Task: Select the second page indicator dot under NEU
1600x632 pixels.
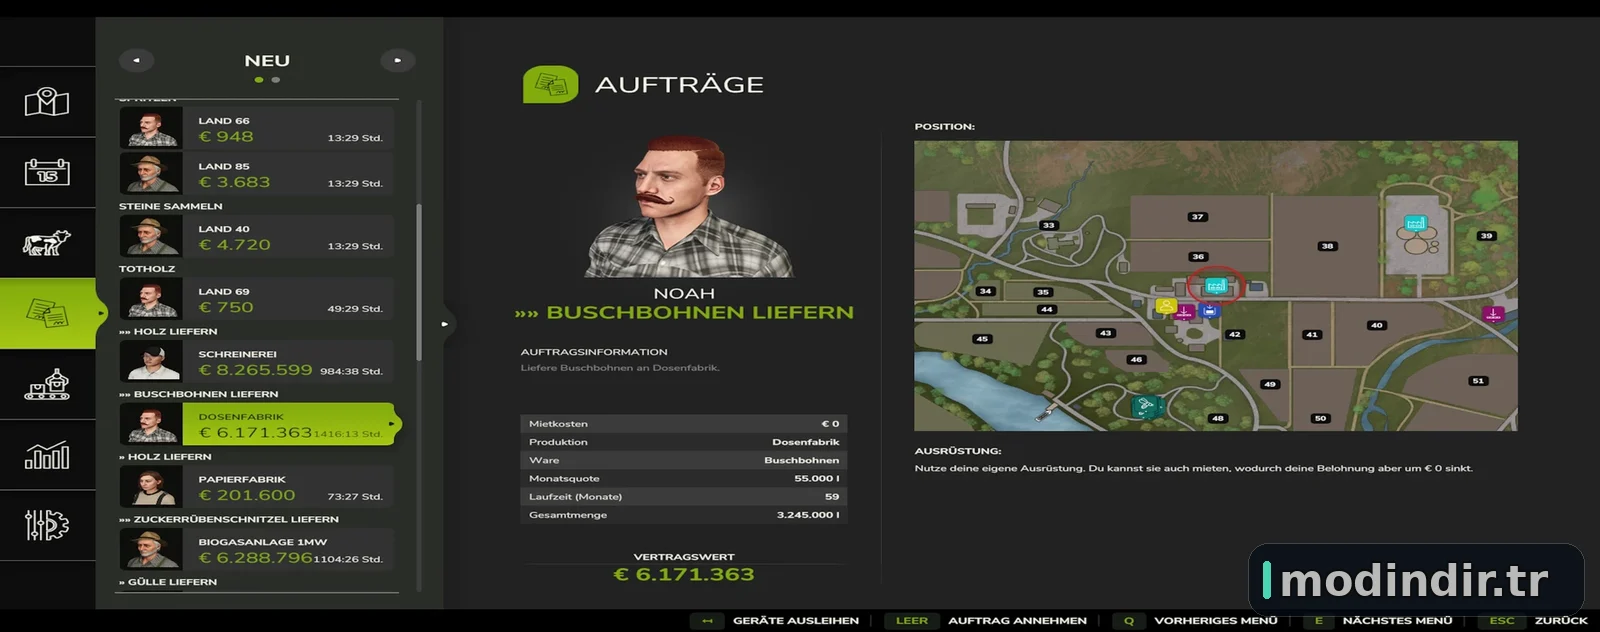Action: click(276, 80)
